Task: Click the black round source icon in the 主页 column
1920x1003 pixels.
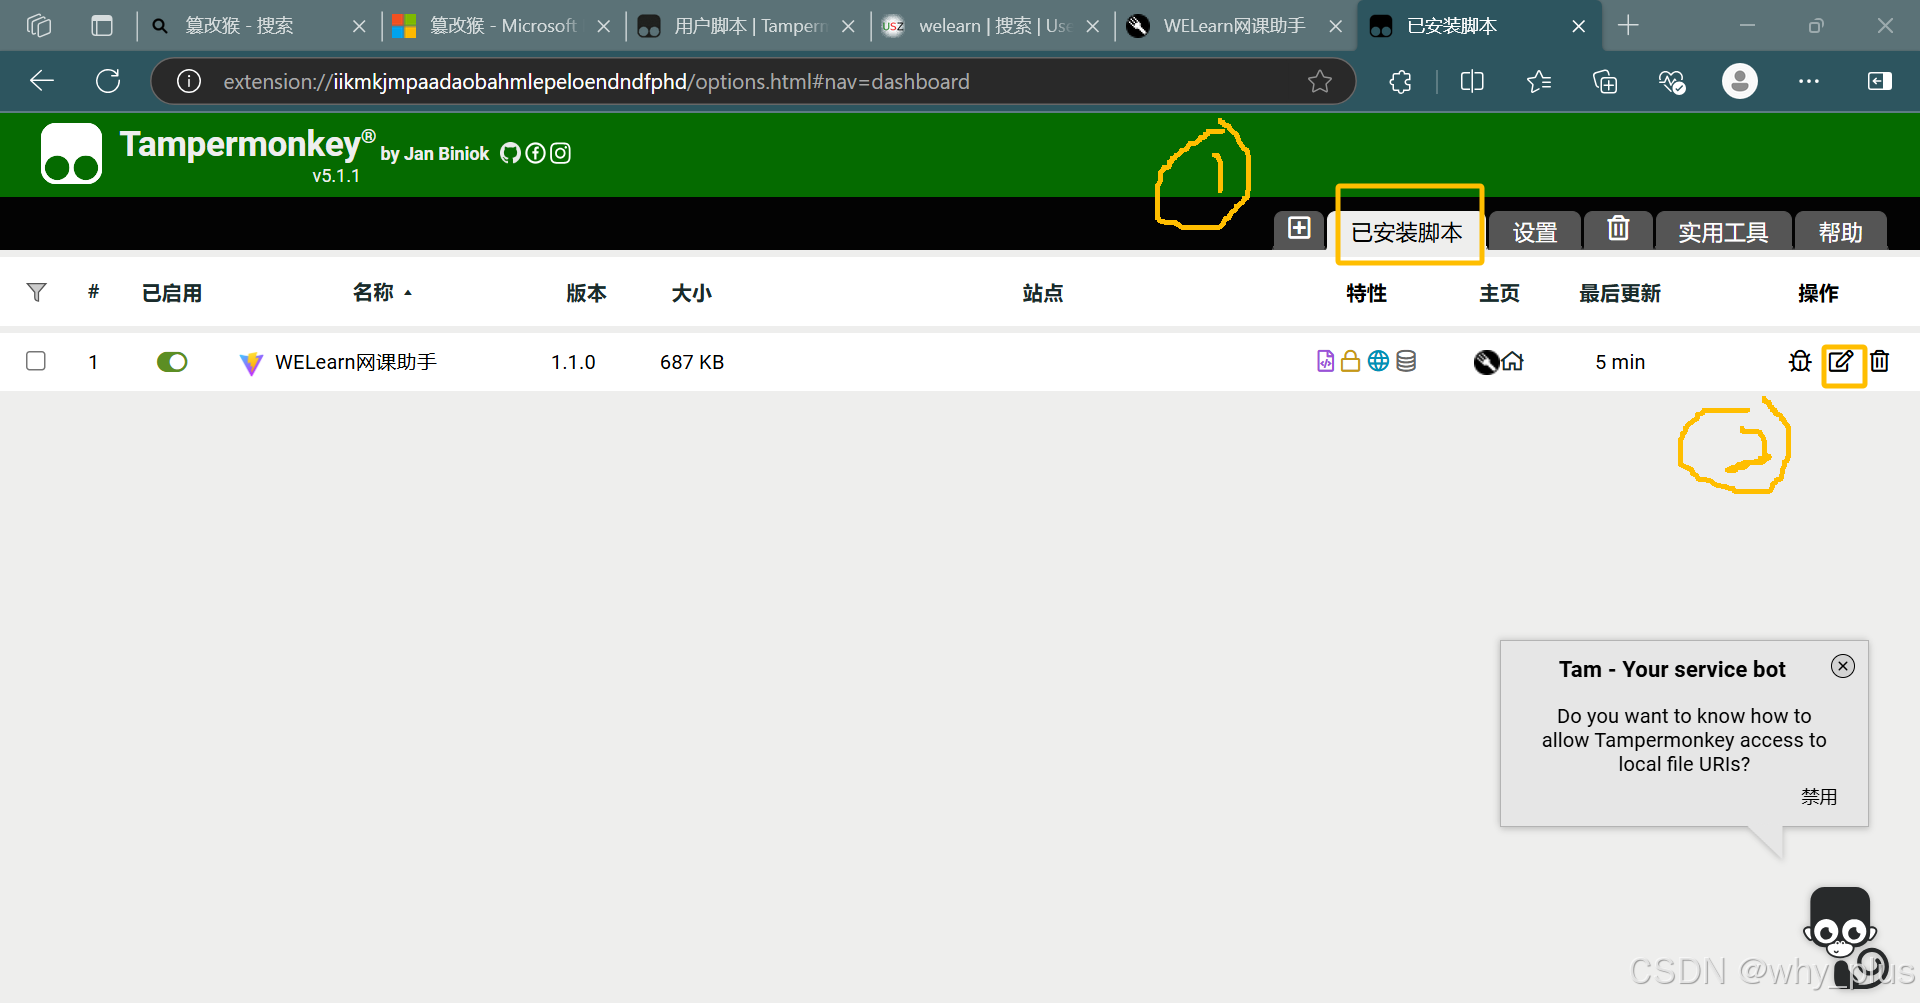Action: point(1486,362)
